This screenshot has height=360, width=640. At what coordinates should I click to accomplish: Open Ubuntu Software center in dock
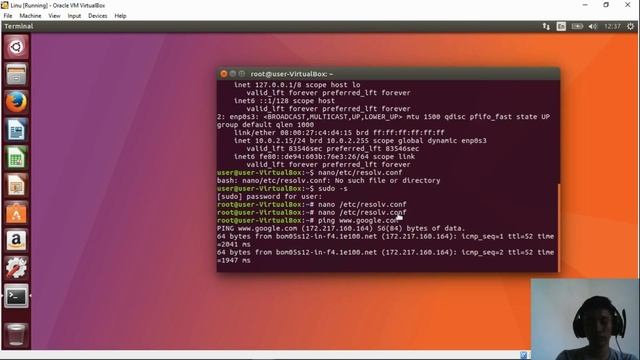point(16,213)
